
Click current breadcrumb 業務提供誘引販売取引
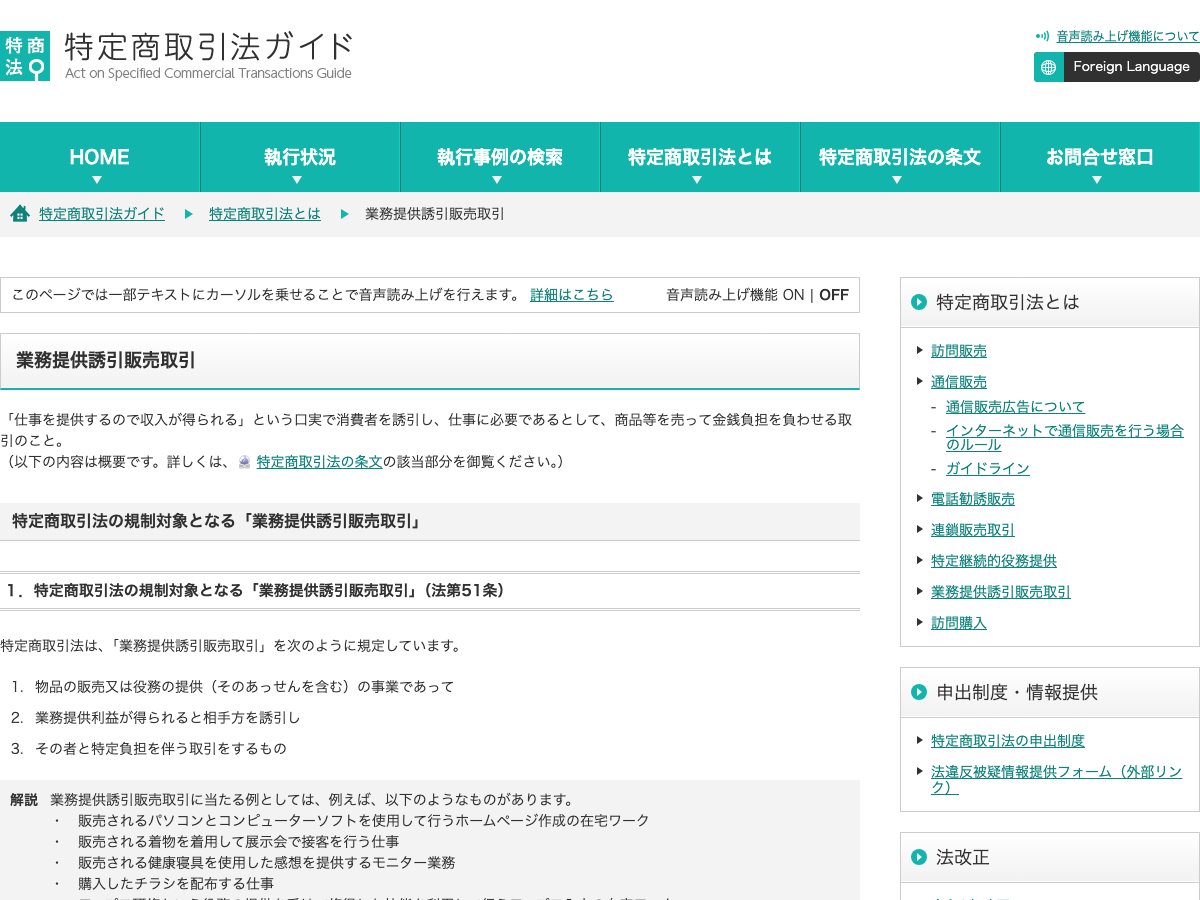[435, 214]
